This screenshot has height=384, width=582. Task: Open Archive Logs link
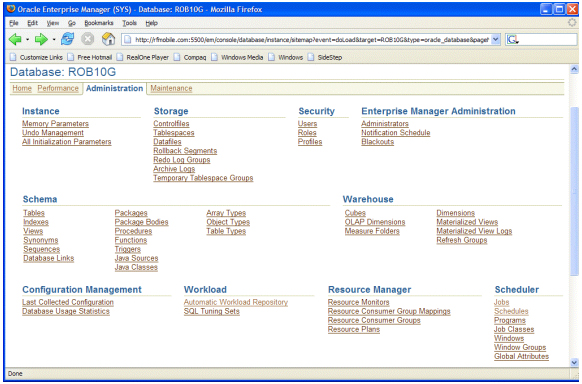coord(174,169)
